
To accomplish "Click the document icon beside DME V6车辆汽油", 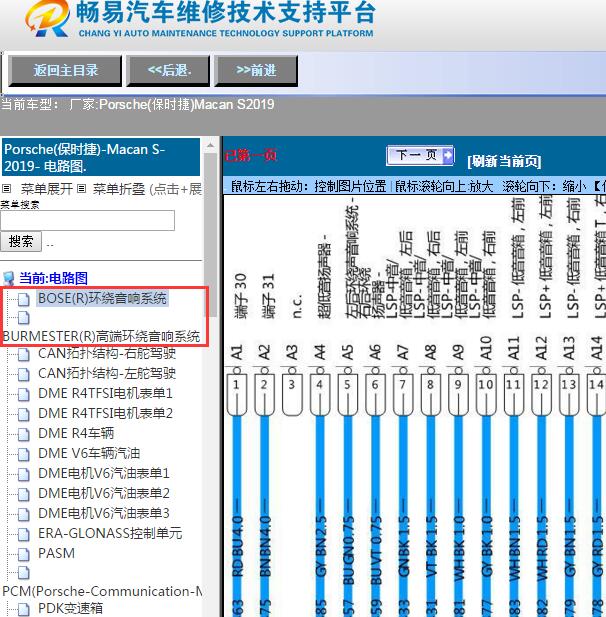I will coord(24,454).
